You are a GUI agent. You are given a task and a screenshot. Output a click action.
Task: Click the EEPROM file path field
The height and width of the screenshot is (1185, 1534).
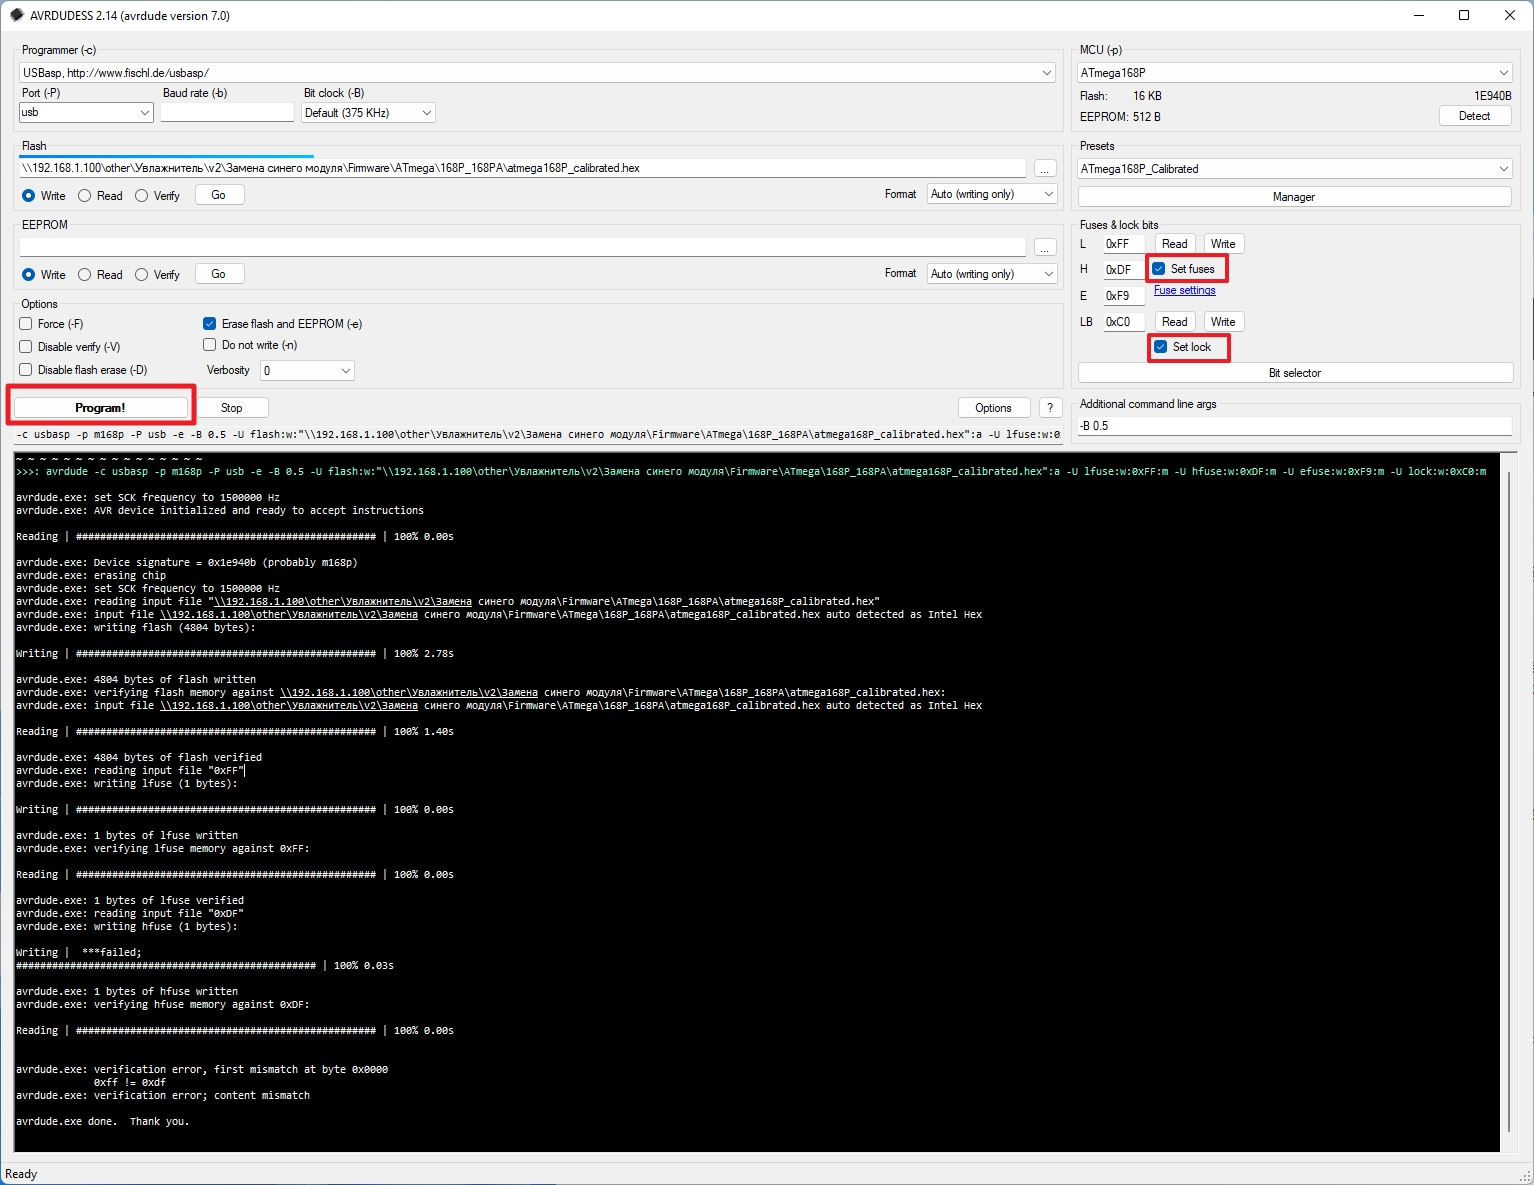click(x=522, y=247)
